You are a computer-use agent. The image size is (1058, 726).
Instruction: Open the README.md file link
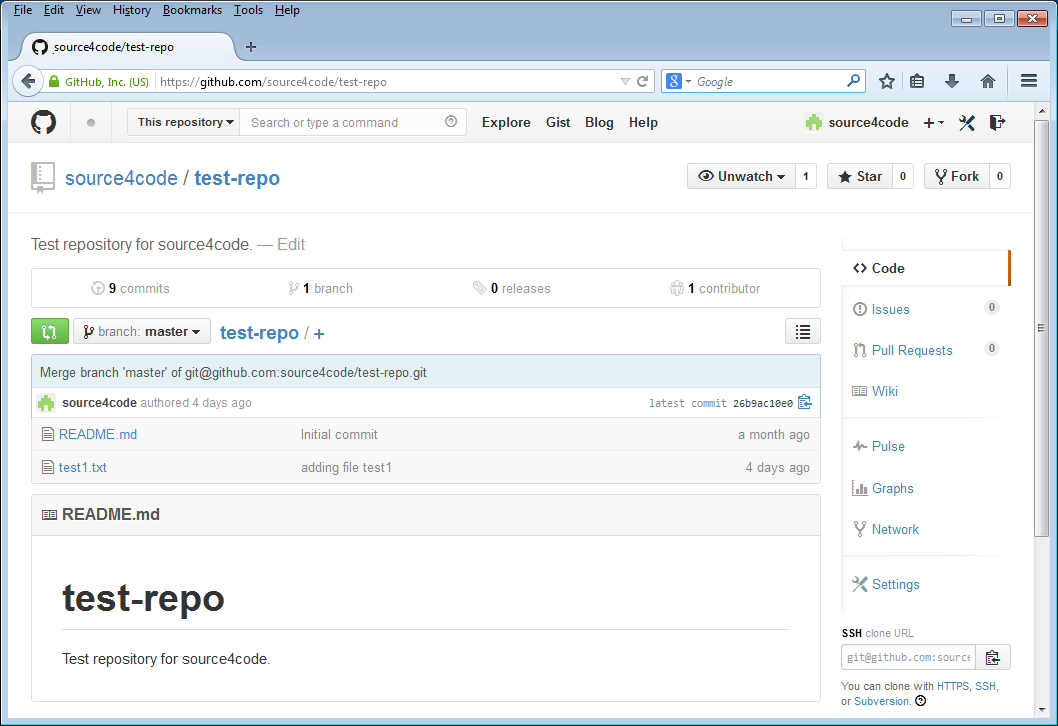pyautogui.click(x=98, y=435)
